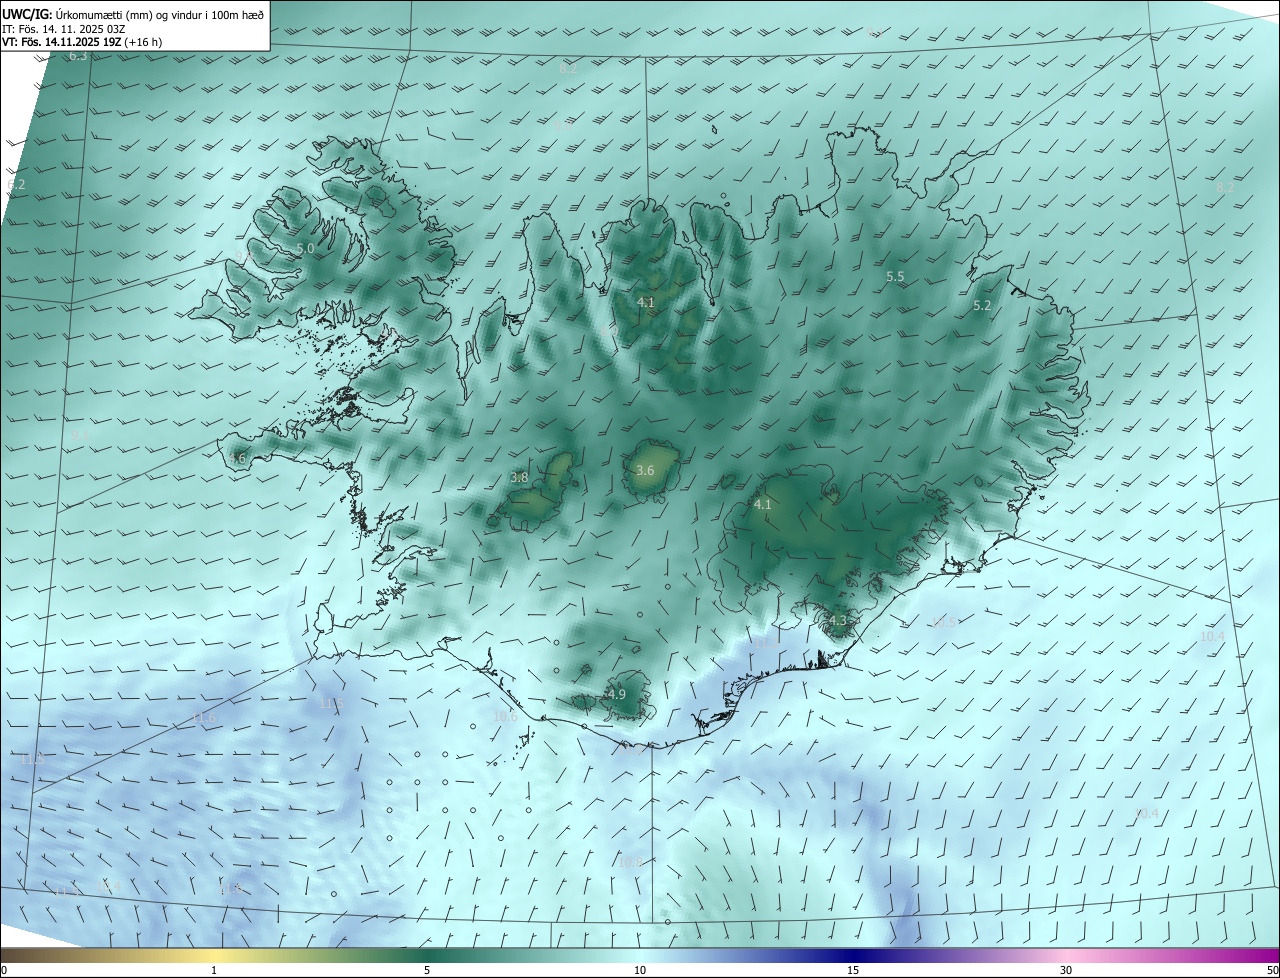Click the yellow band of the colour scale
1280x978 pixels.
pos(214,955)
